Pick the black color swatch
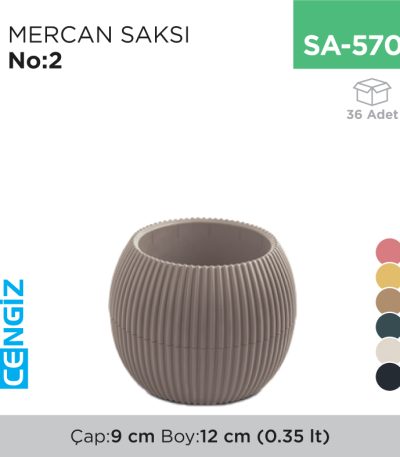400x457 pixels. point(389,376)
